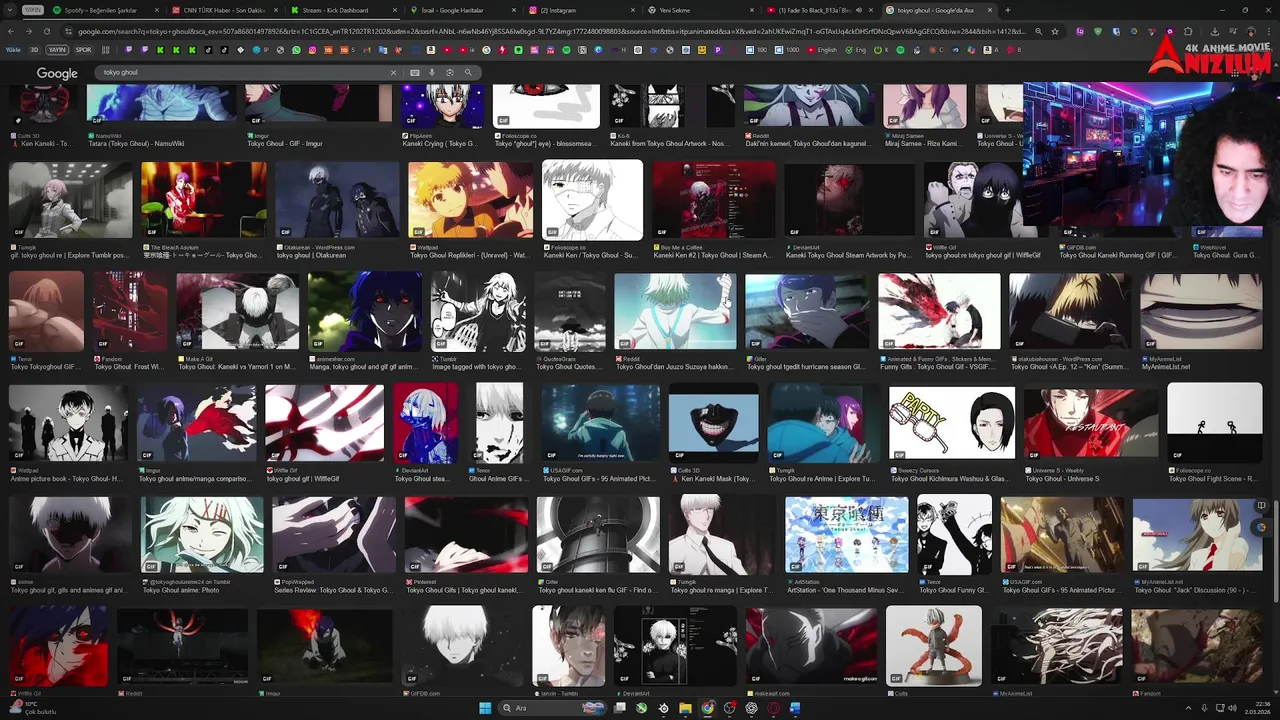Image resolution: width=1280 pixels, height=720 pixels.
Task: Click the Google logo
Action: [57, 73]
